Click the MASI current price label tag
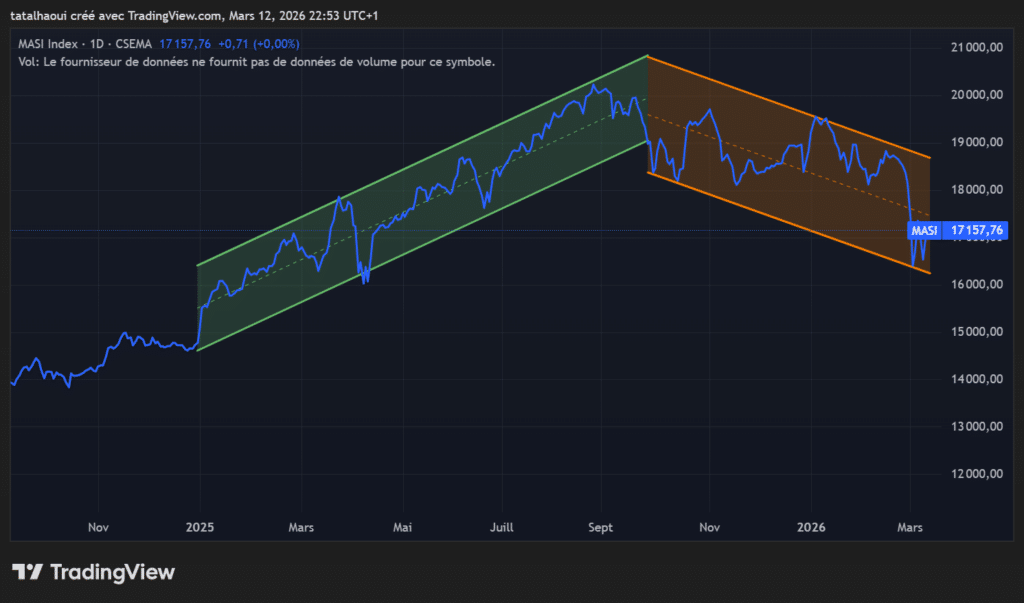This screenshot has height=603, width=1024. (924, 231)
